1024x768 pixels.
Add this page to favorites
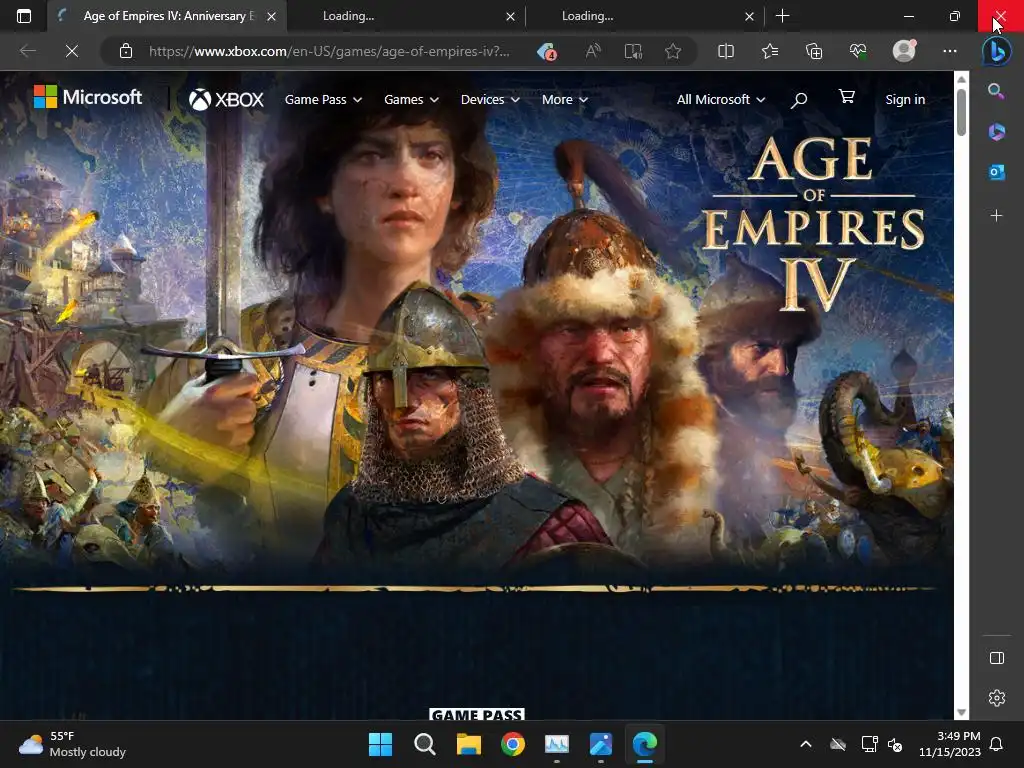pyautogui.click(x=673, y=51)
